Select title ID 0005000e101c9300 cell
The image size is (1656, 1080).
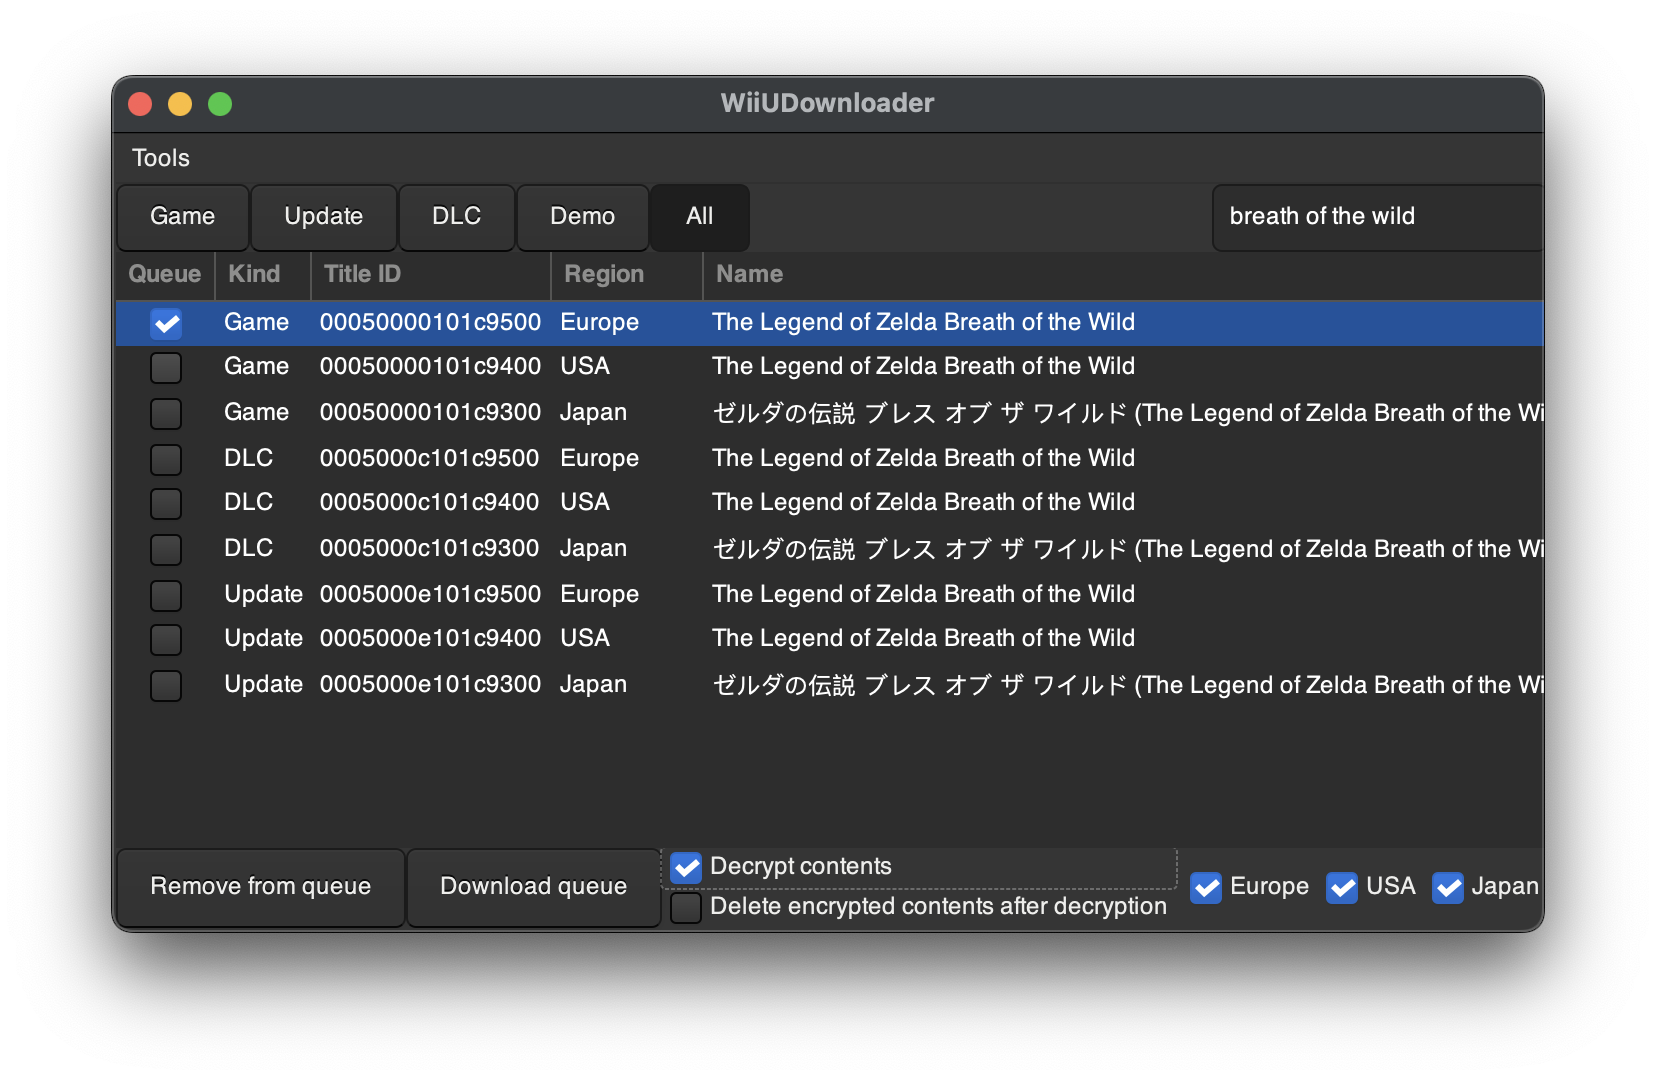pos(430,684)
